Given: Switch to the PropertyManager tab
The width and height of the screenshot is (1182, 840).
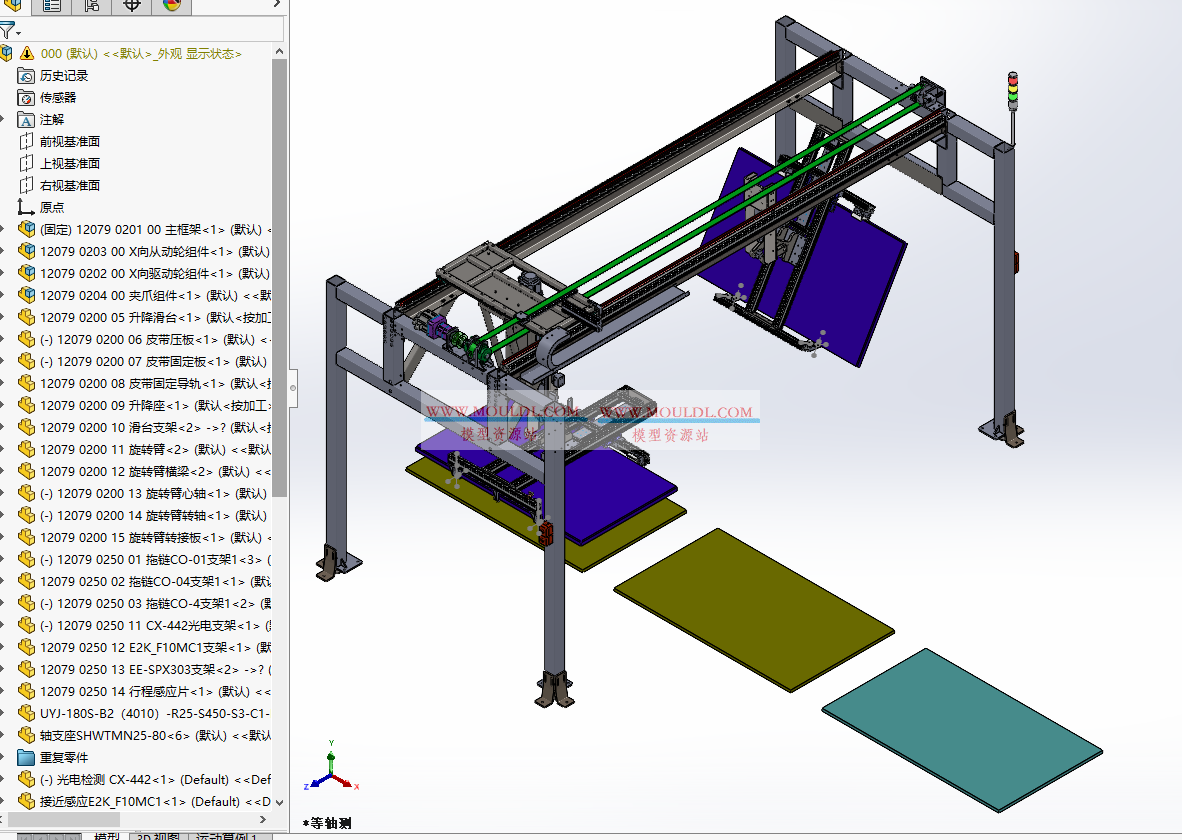Looking at the screenshot, I should [x=51, y=8].
